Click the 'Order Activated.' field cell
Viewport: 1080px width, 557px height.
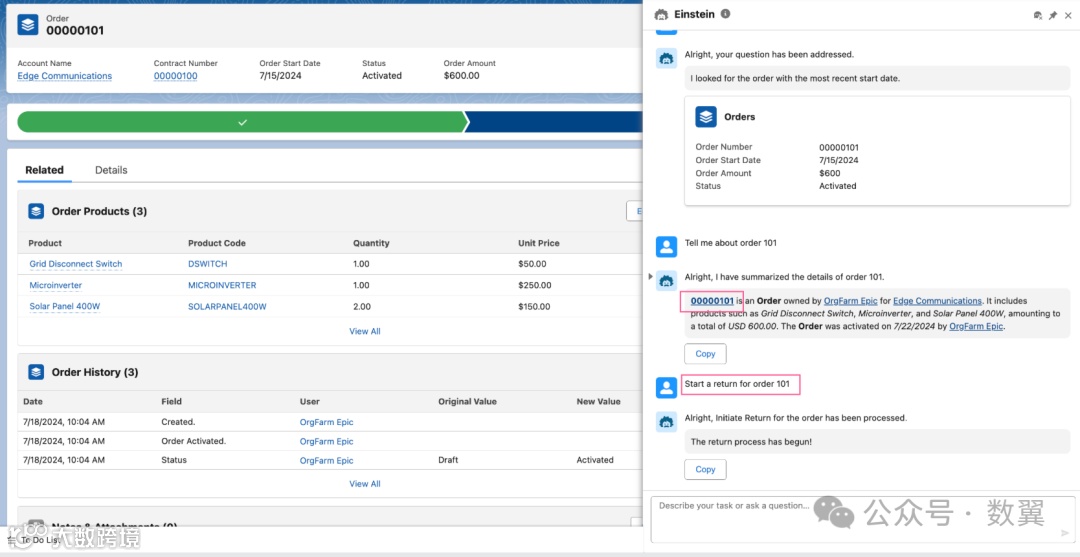194,441
